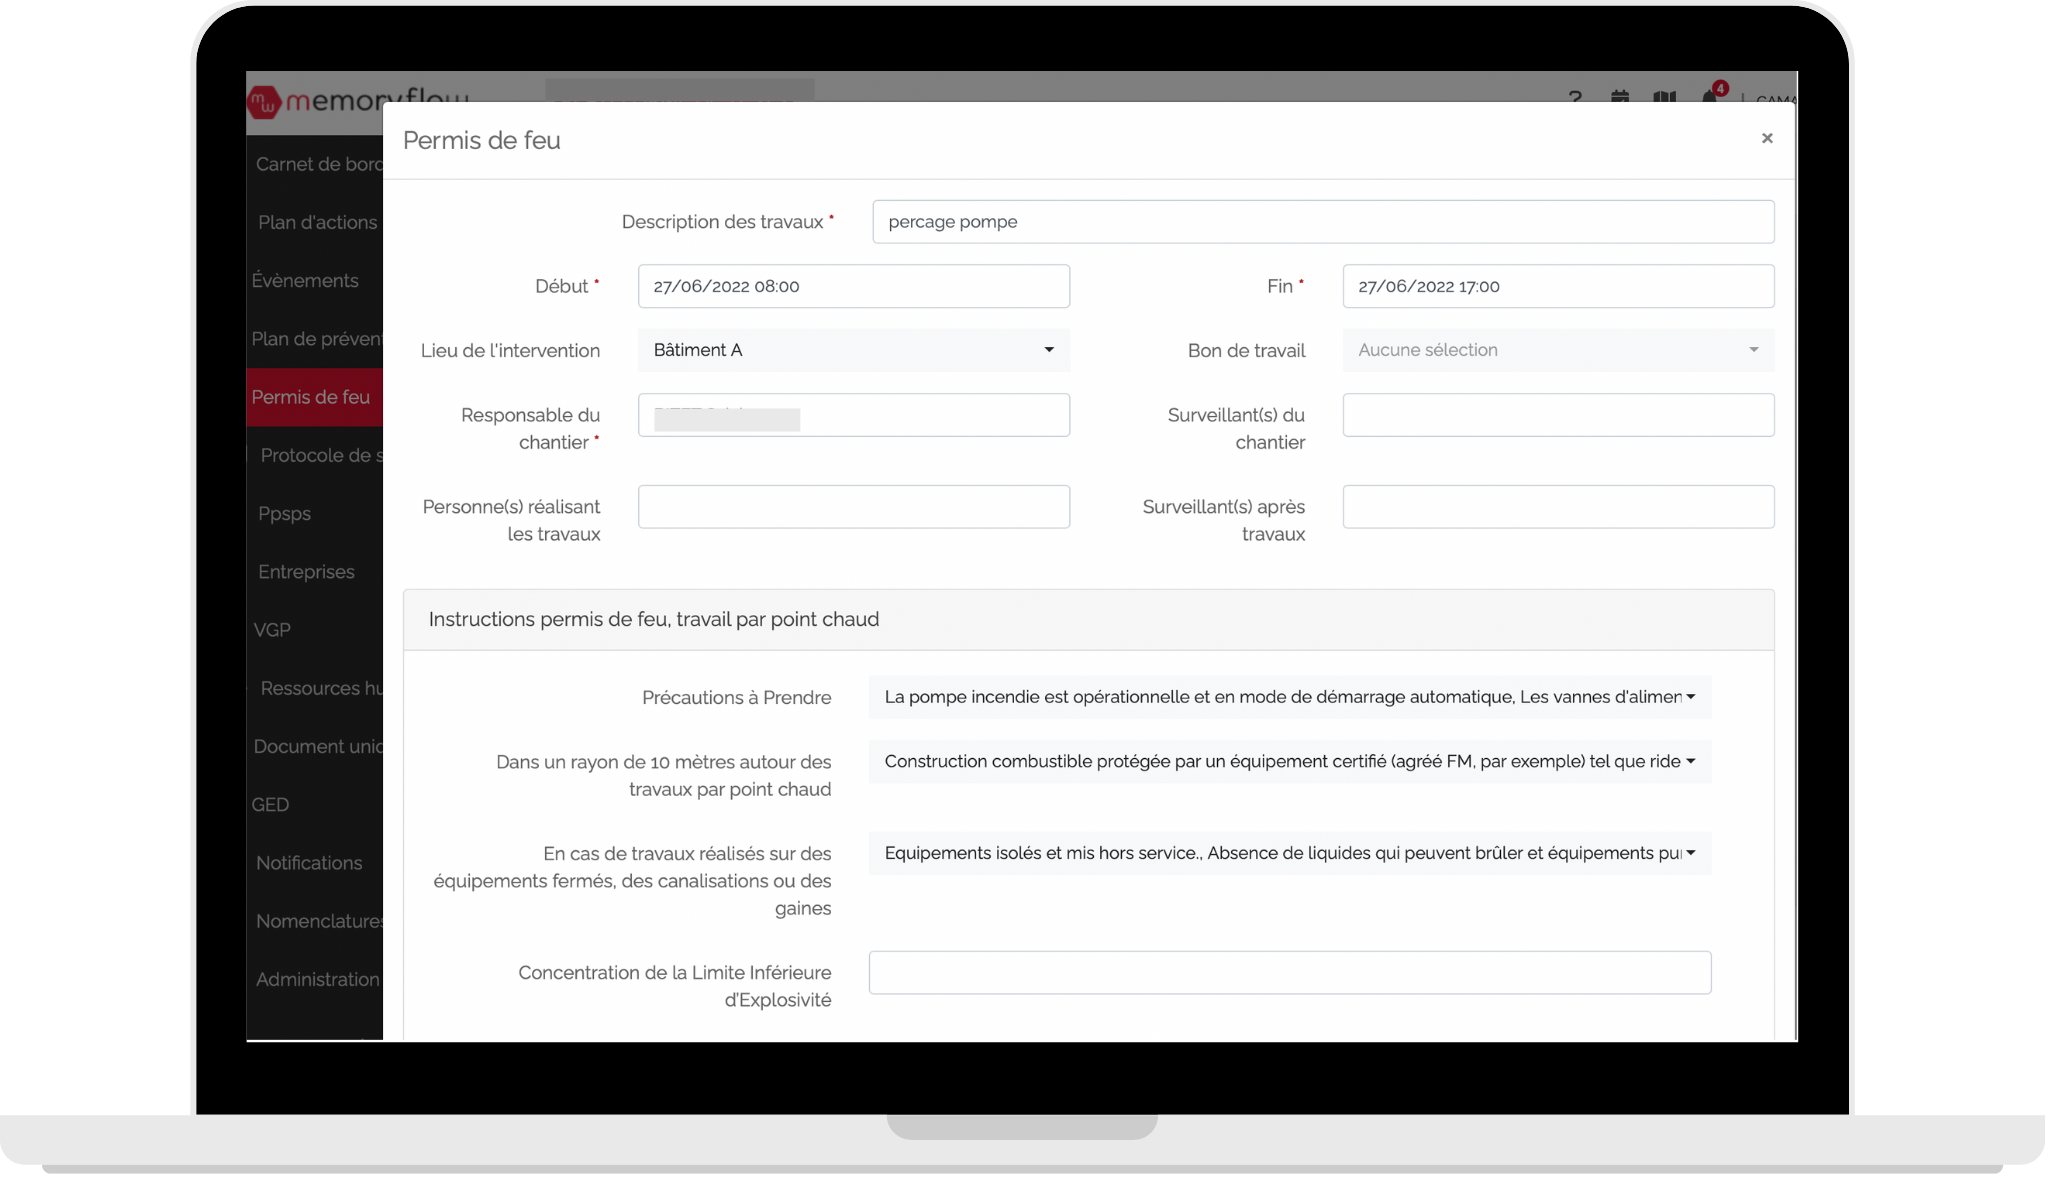The image size is (2048, 1197).
Task: Click the GED sidebar icon
Action: pyautogui.click(x=271, y=804)
